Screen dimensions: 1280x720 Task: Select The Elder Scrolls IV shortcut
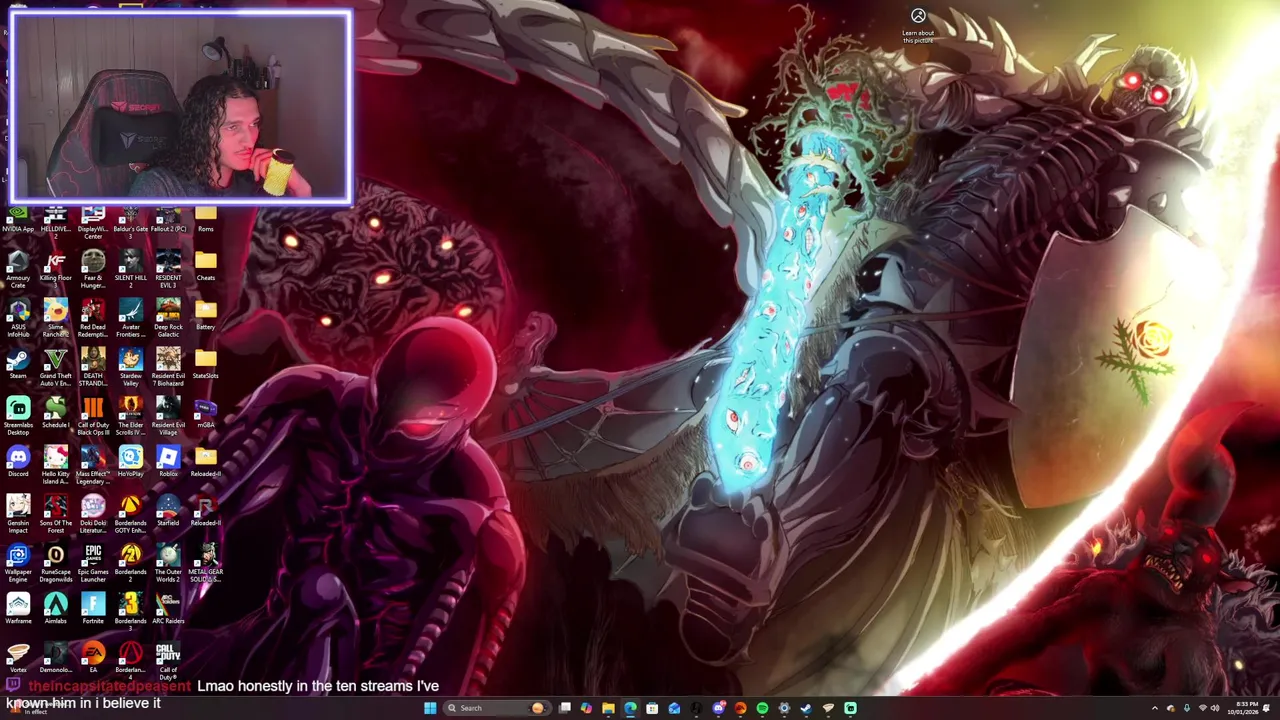click(x=130, y=417)
